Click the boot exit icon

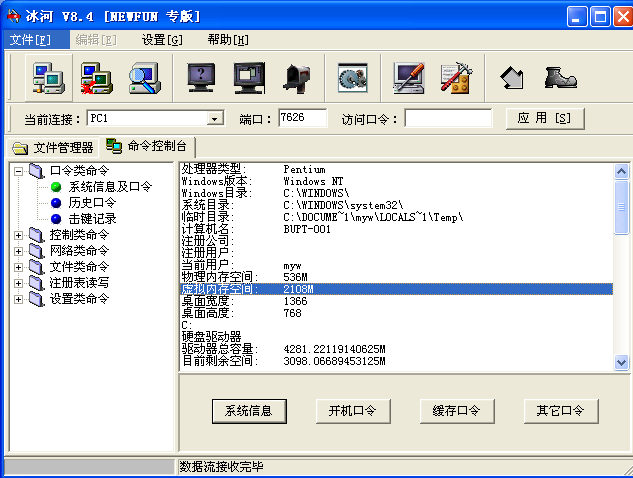[560, 78]
